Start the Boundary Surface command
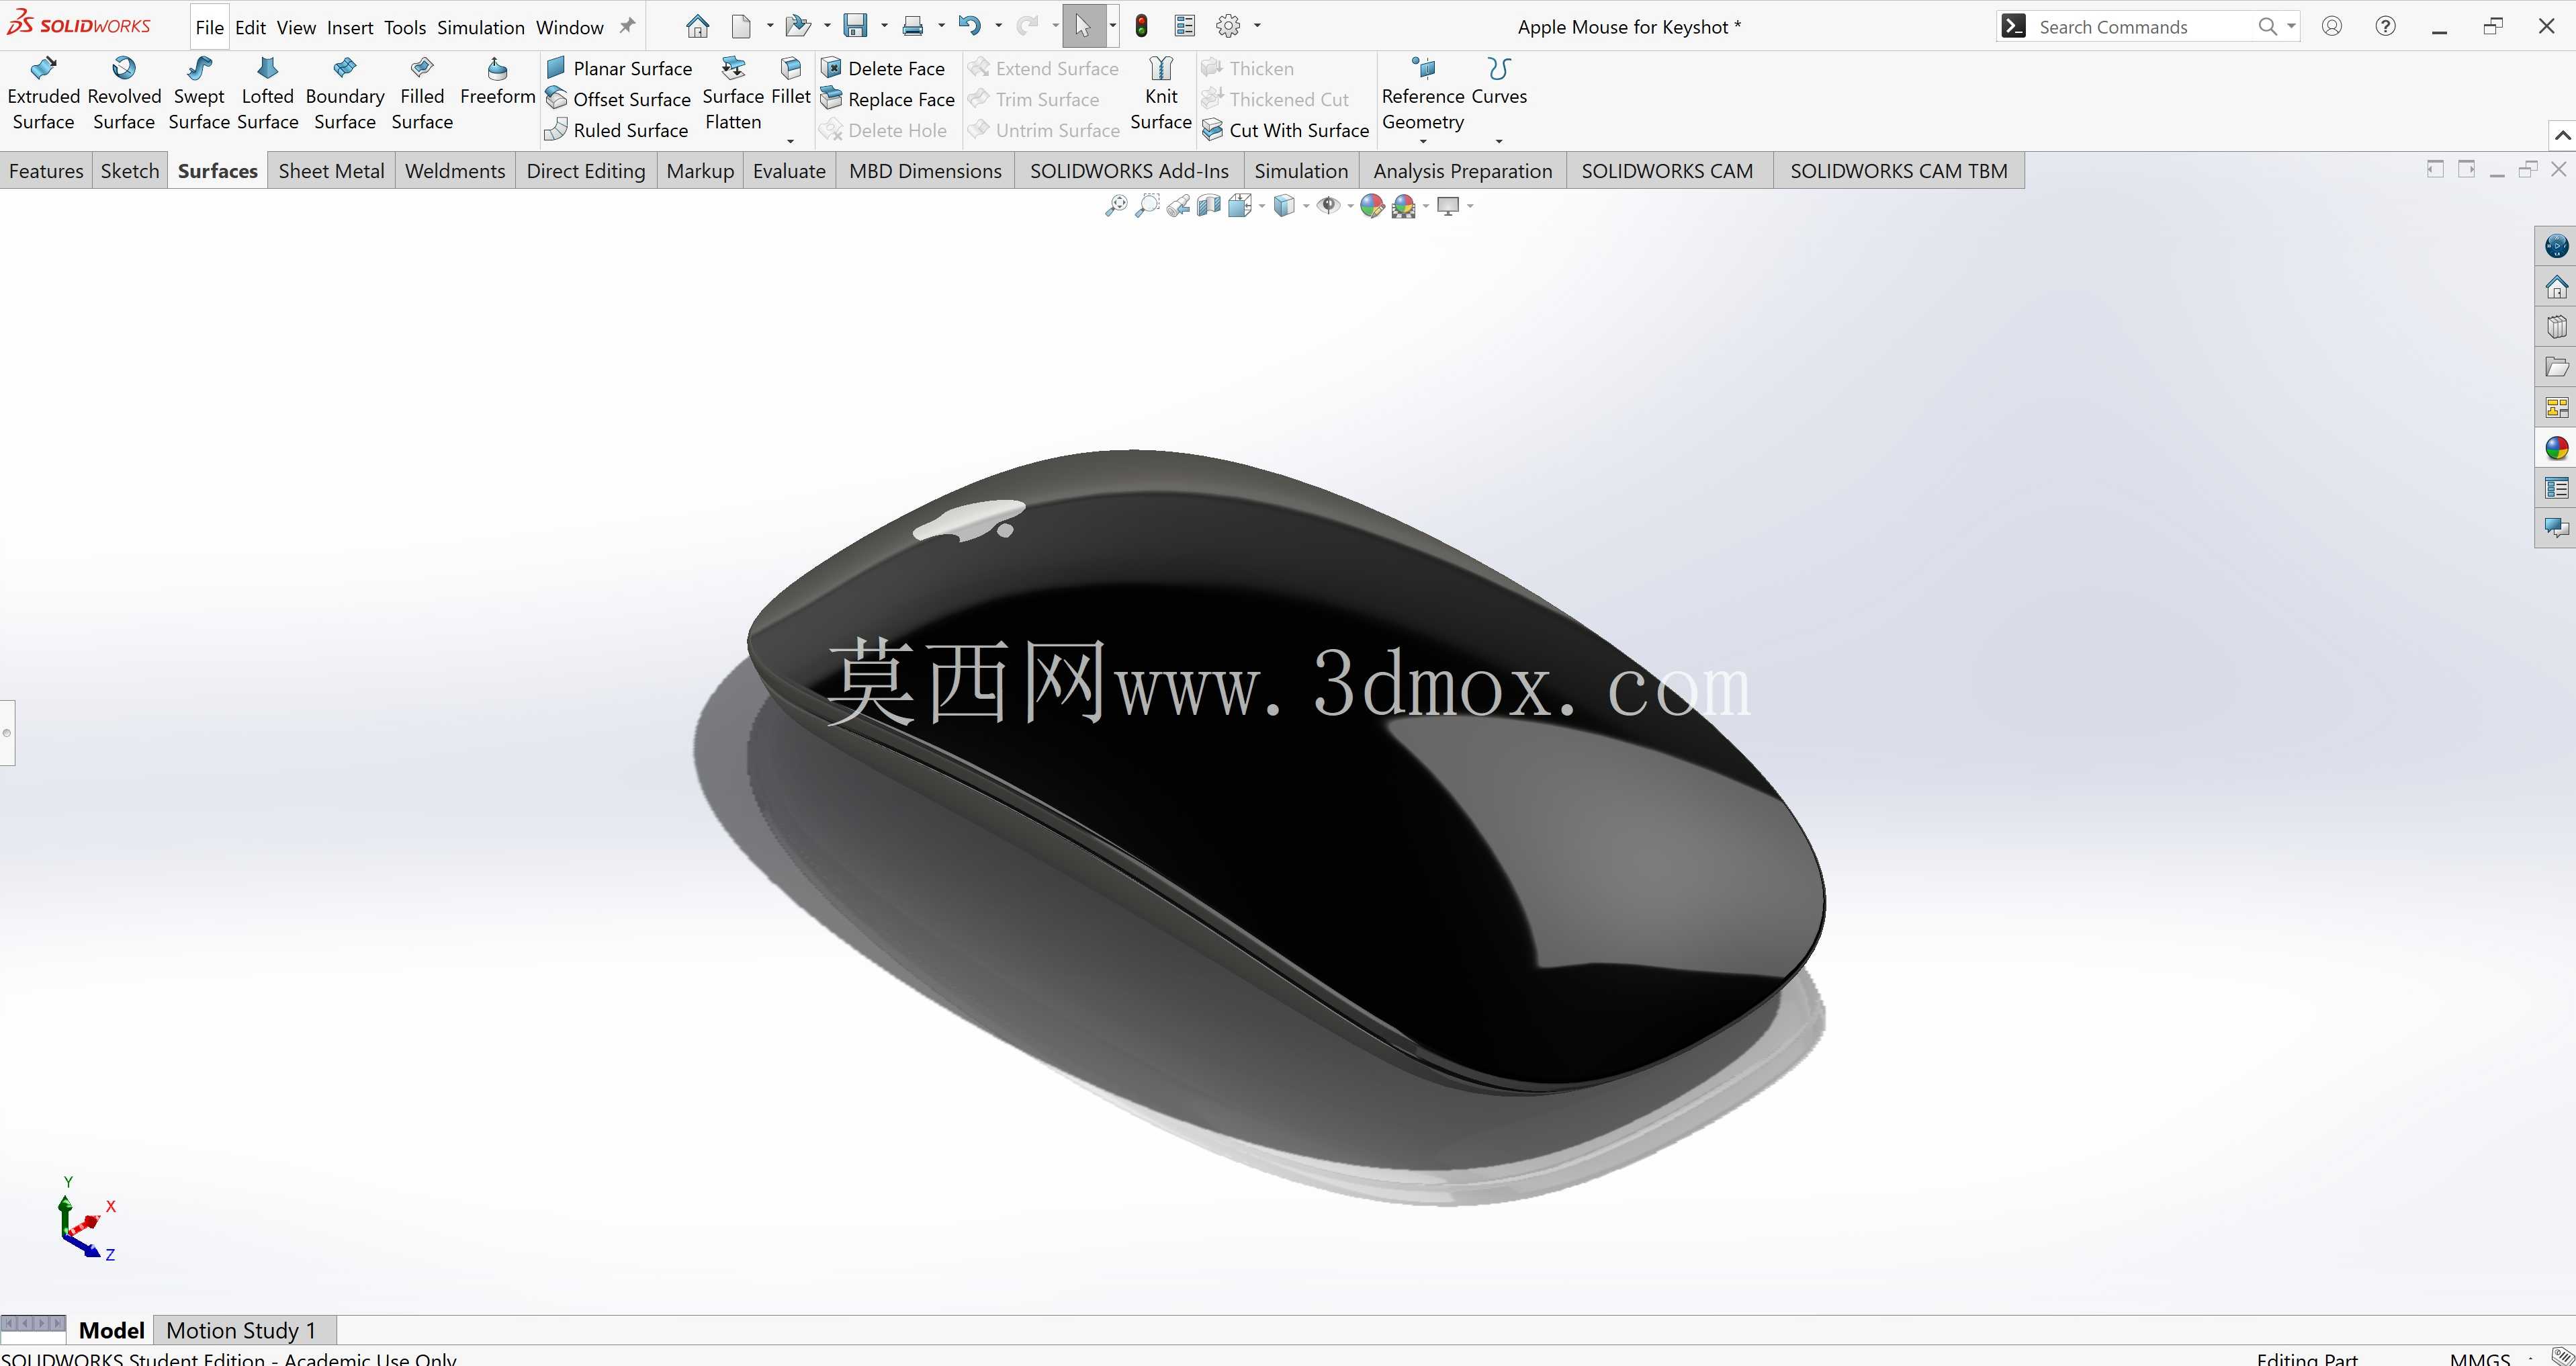Screen dimensions: 2576x1366 point(345,95)
